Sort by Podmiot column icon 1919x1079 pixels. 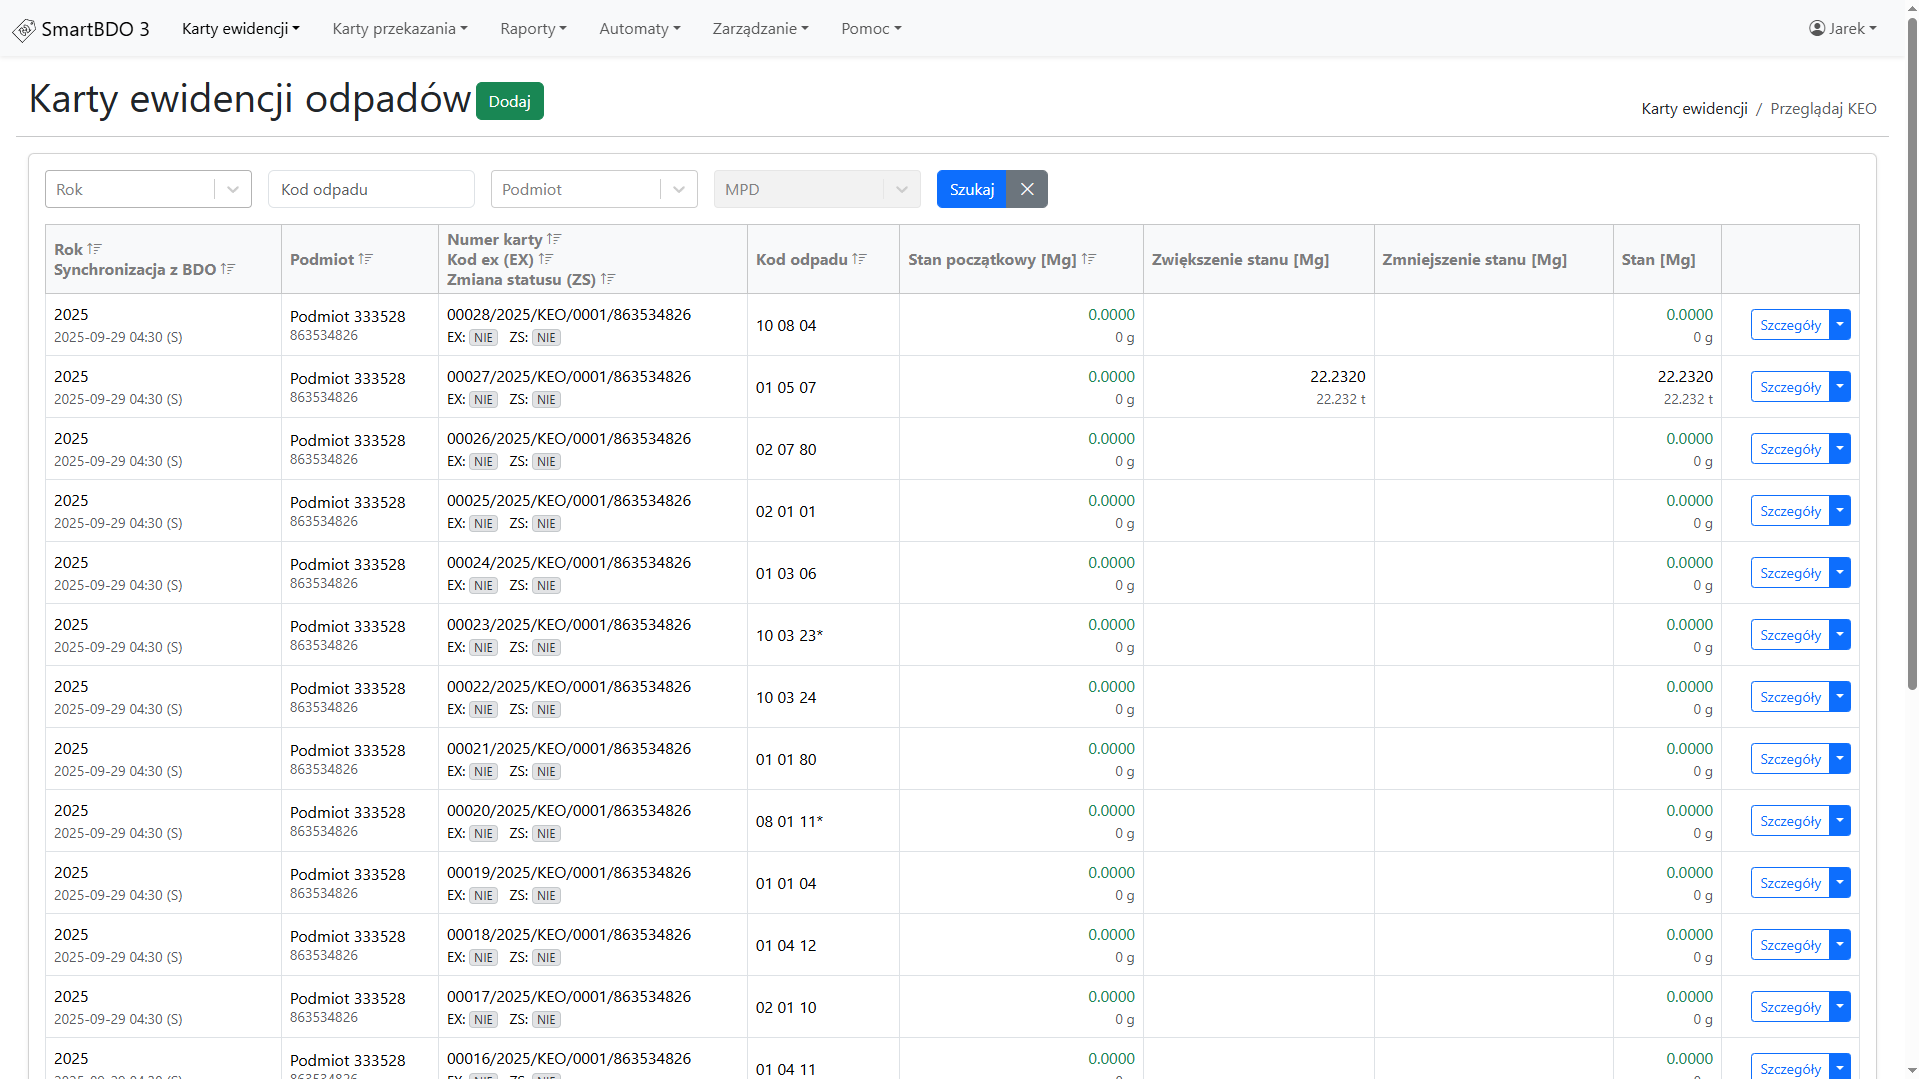point(366,259)
